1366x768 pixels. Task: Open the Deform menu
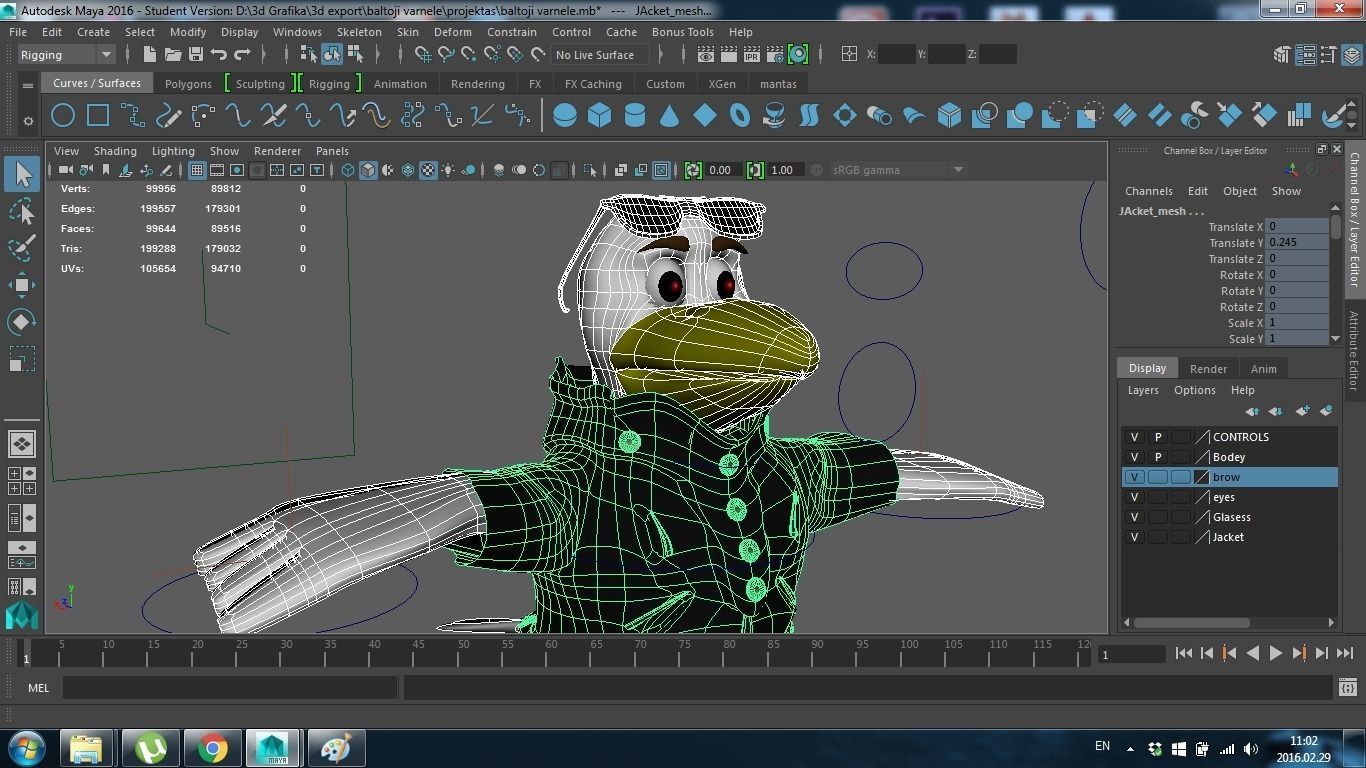tap(452, 32)
